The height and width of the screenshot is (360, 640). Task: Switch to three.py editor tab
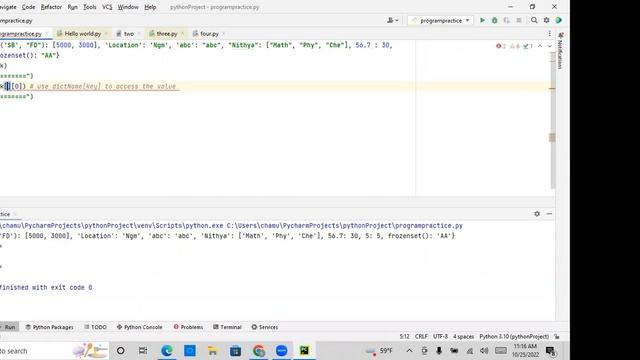tap(167, 33)
